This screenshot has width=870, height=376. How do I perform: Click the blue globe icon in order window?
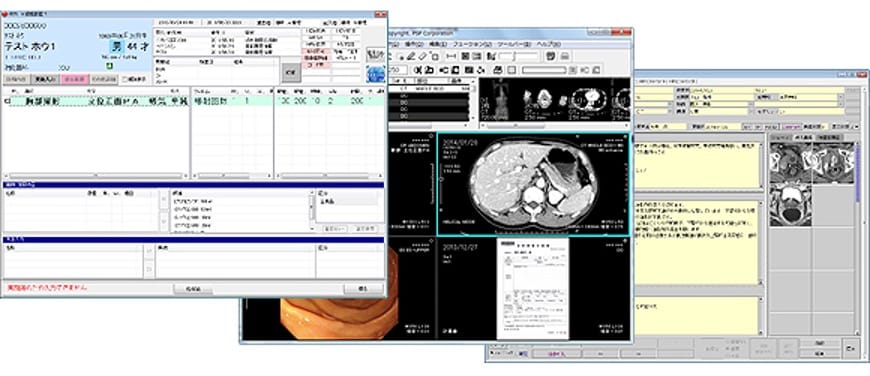pos(376,74)
